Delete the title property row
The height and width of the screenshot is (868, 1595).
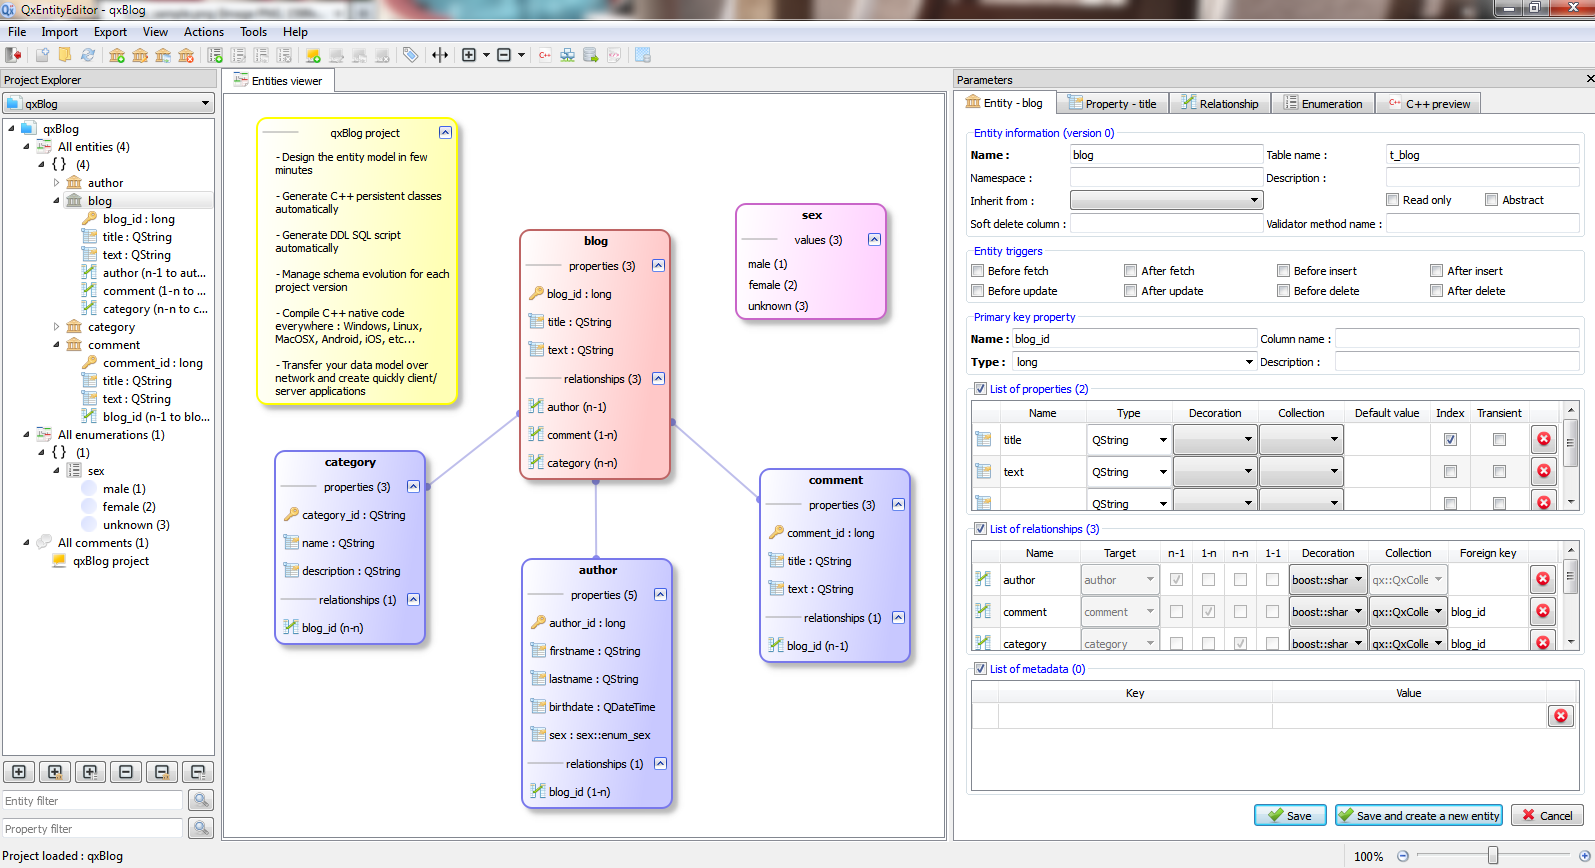(x=1544, y=439)
